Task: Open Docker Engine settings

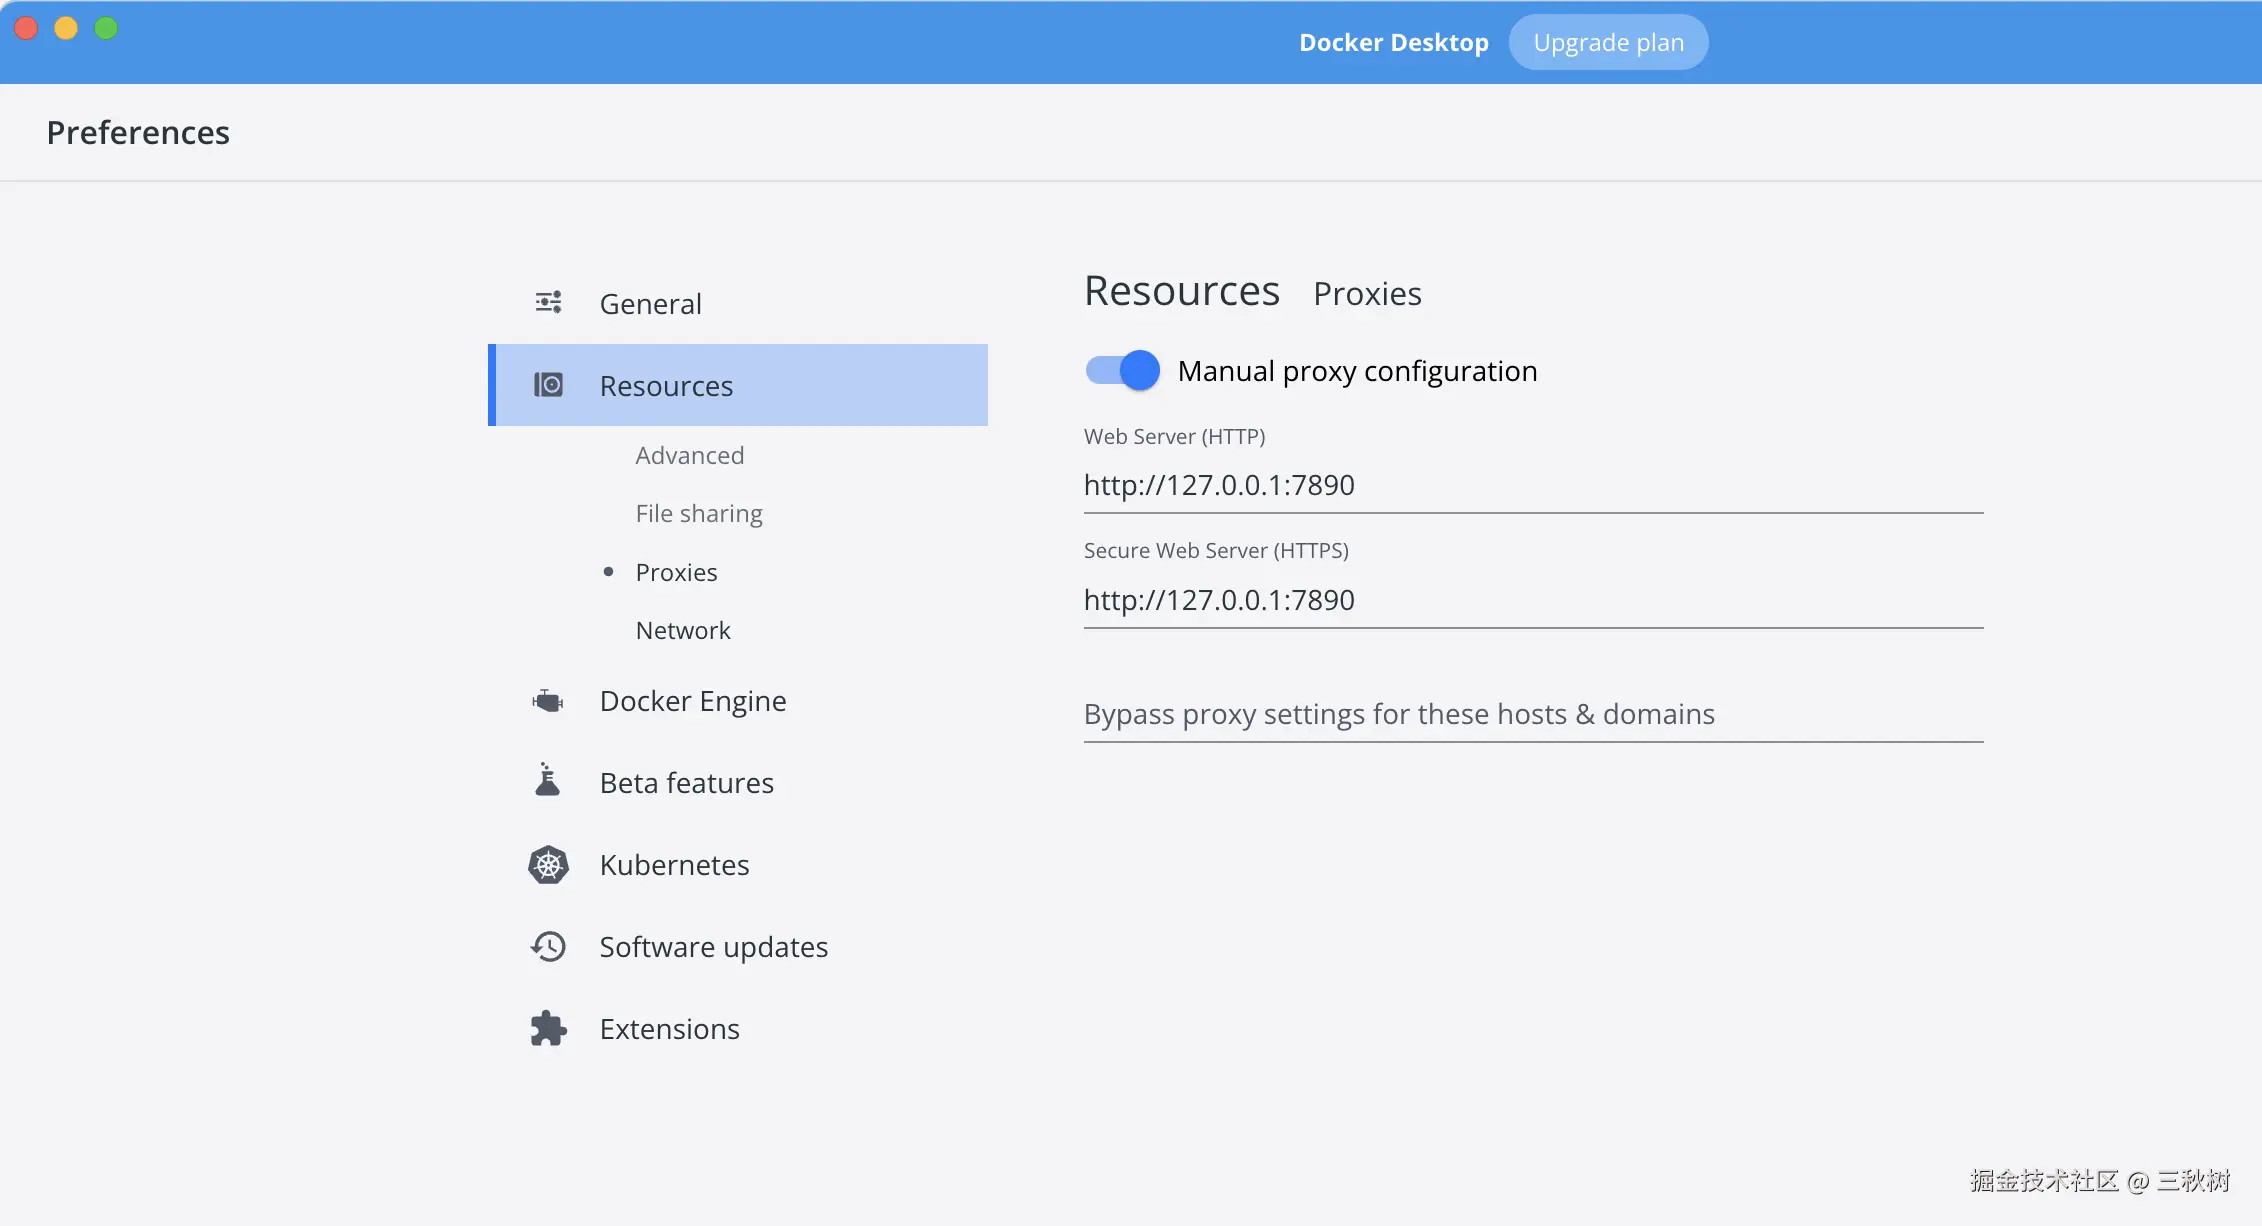Action: pos(692,701)
